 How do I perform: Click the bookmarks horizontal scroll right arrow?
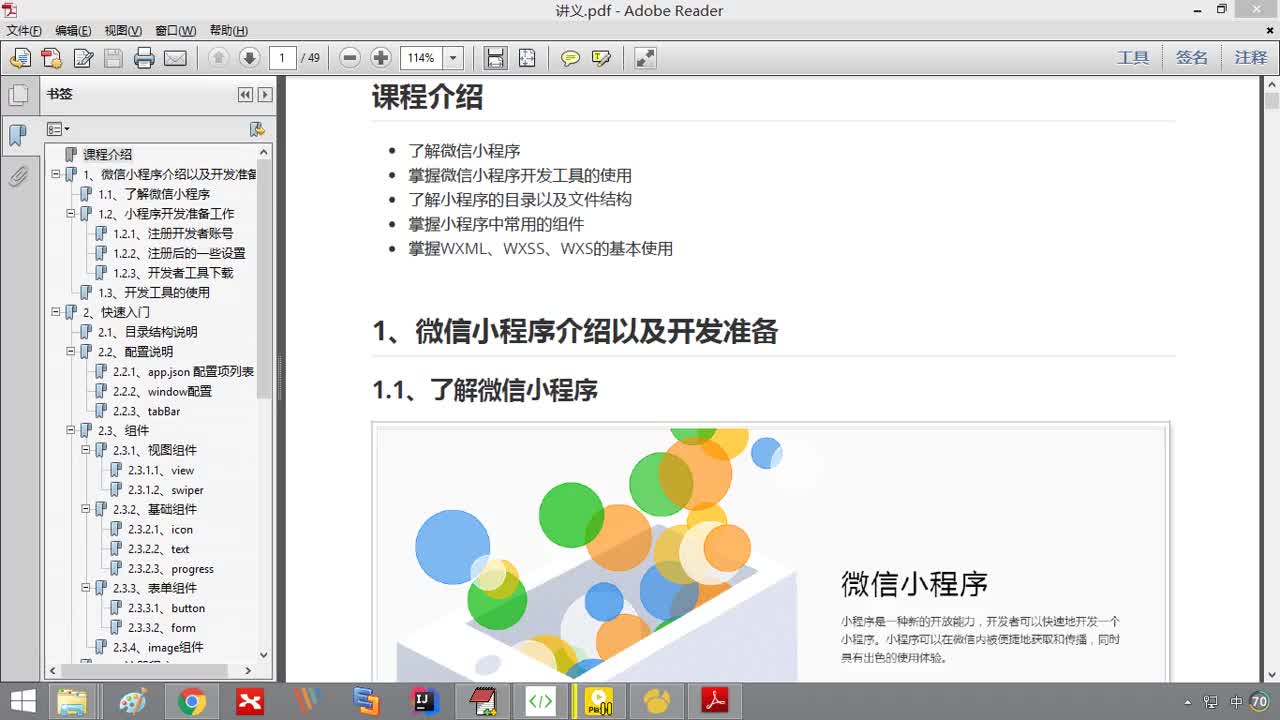tap(249, 671)
